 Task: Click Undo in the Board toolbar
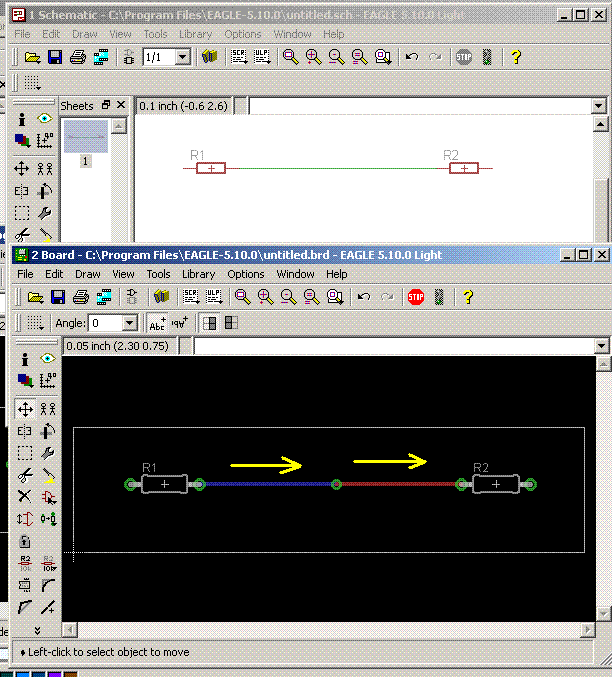point(364,297)
